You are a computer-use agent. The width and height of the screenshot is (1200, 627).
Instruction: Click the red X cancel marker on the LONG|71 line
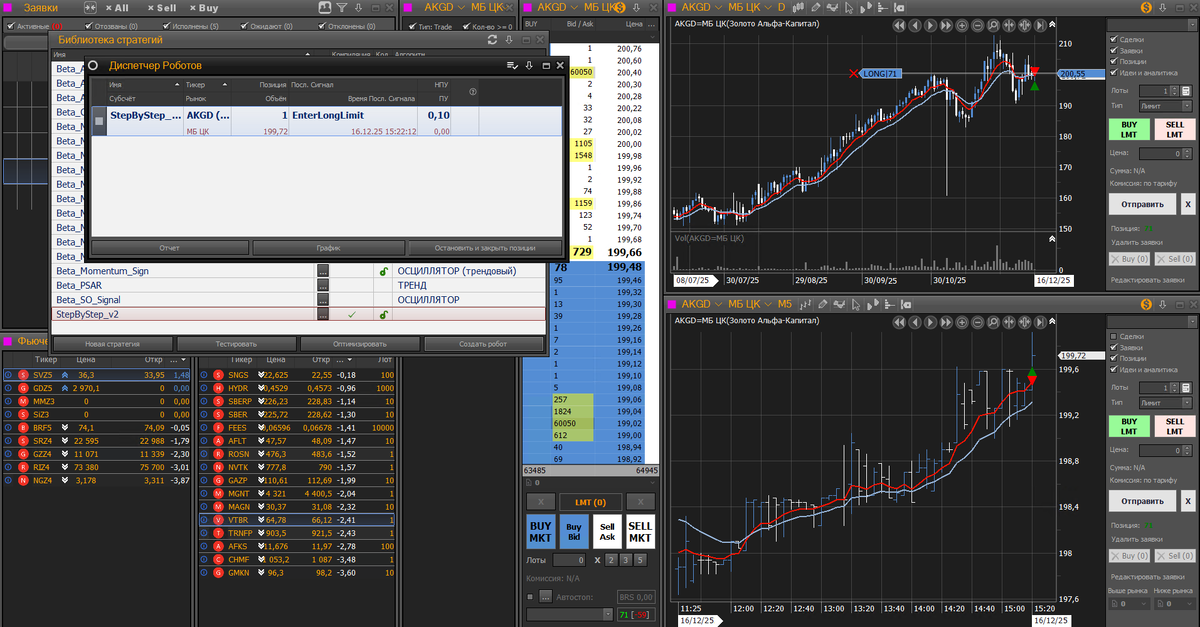[x=853, y=74]
